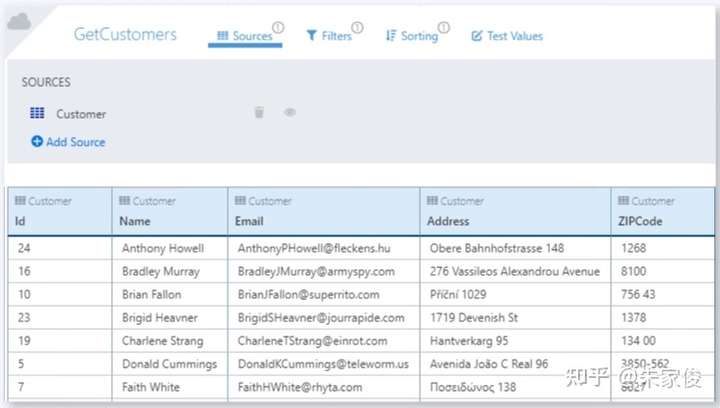Click the plus icon for Add Source
This screenshot has height=408, width=720.
coord(37,142)
